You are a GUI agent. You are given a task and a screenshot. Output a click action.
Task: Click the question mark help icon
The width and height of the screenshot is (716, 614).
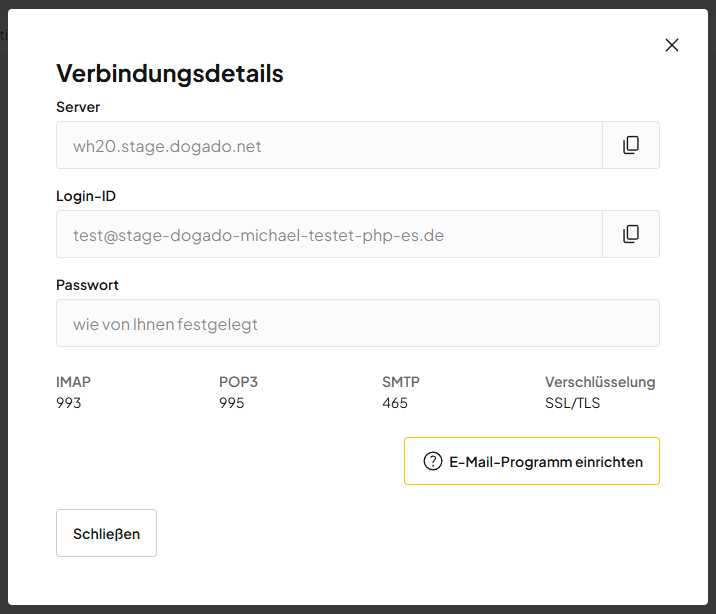[432, 461]
